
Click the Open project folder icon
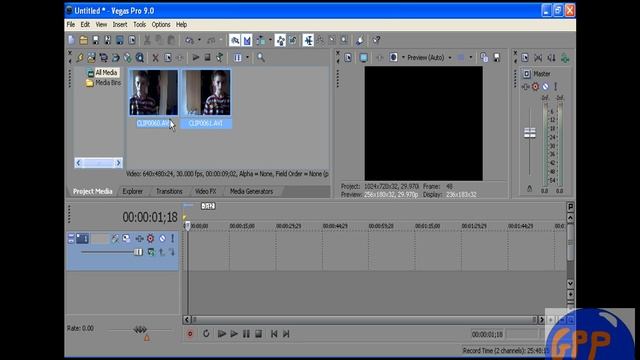click(x=83, y=40)
